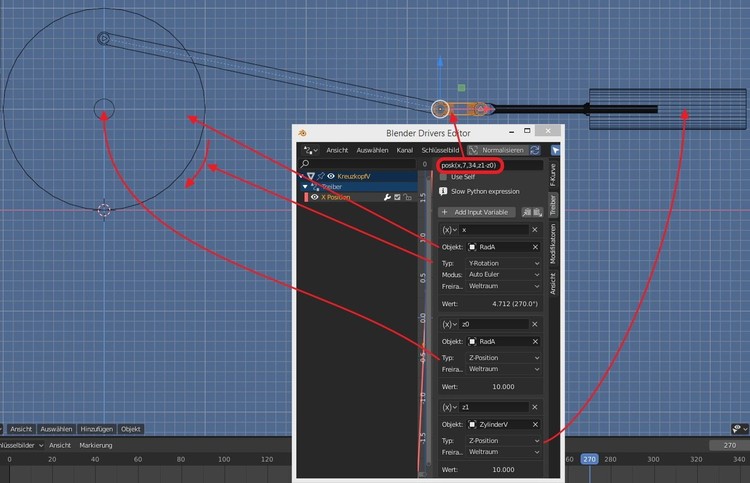Switch to the Modifikatoren sidebar tab
This screenshot has width=750, height=483.
[553, 244]
